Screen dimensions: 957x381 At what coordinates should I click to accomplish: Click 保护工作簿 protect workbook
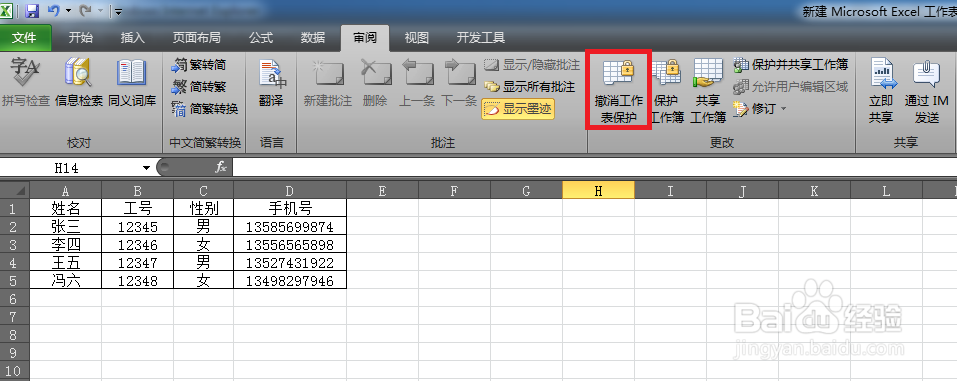[667, 90]
